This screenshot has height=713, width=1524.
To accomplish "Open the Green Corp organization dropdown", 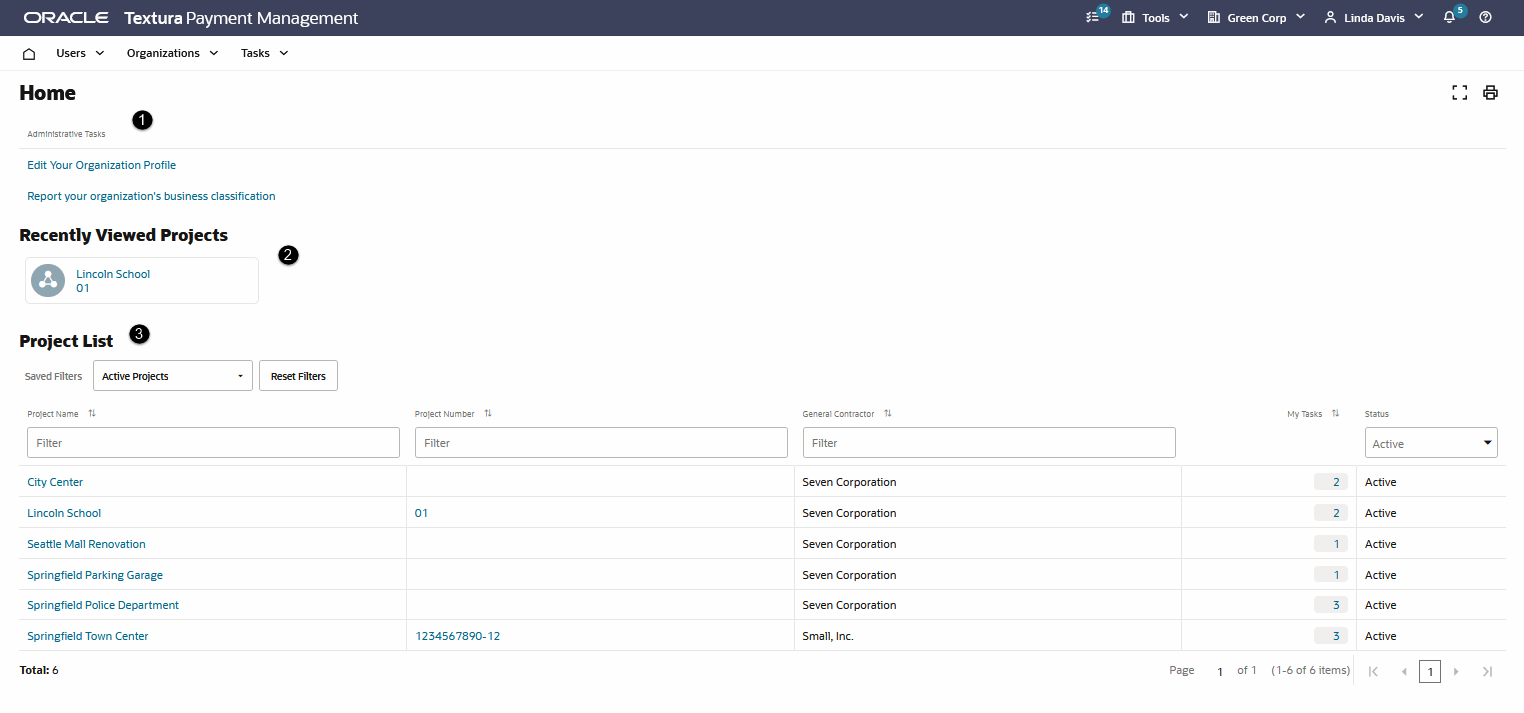I will 1256,18.
